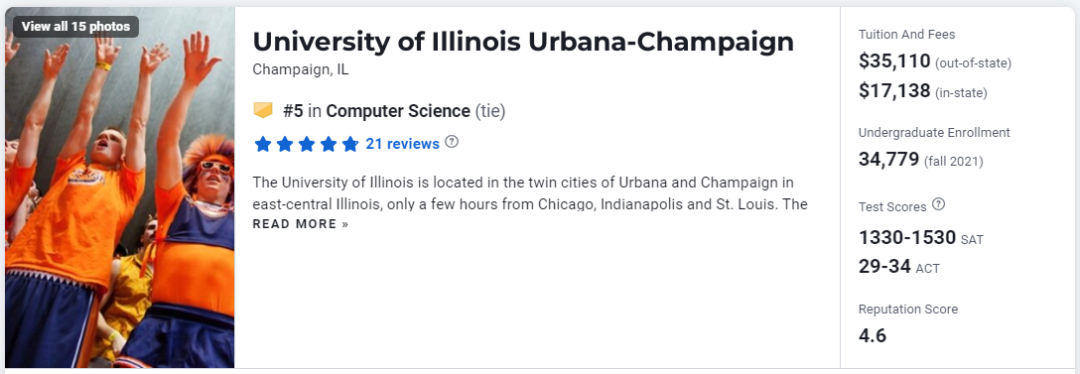Click the 4.6 reputation score value

(x=872, y=336)
